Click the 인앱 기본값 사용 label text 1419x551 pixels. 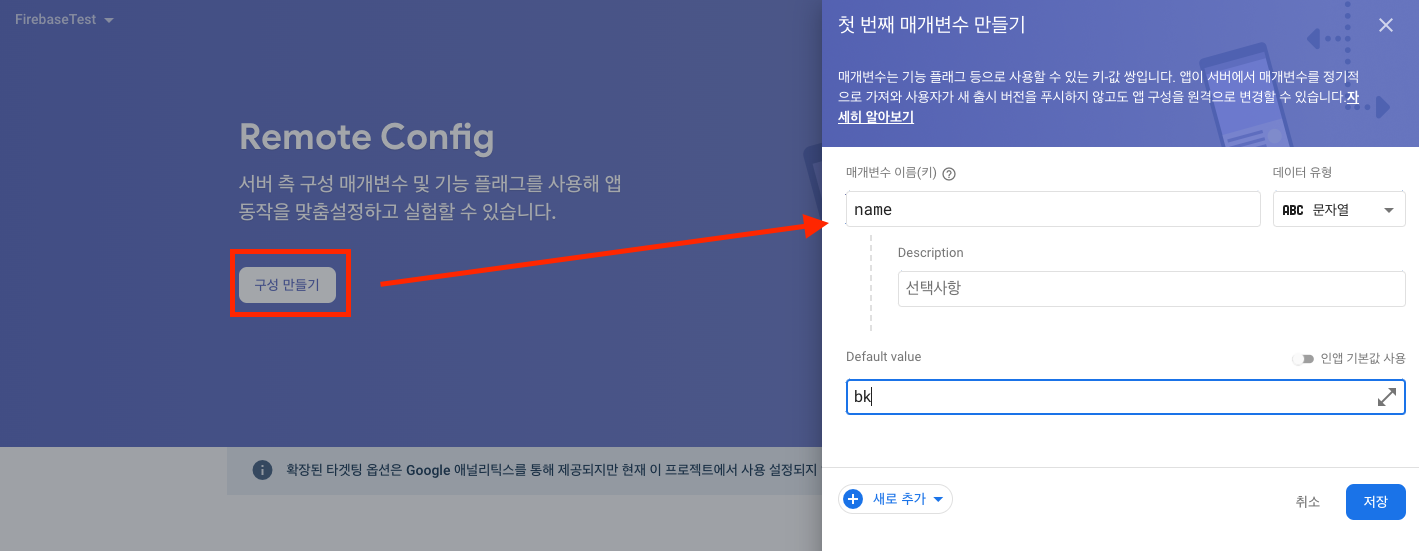click(x=1362, y=358)
